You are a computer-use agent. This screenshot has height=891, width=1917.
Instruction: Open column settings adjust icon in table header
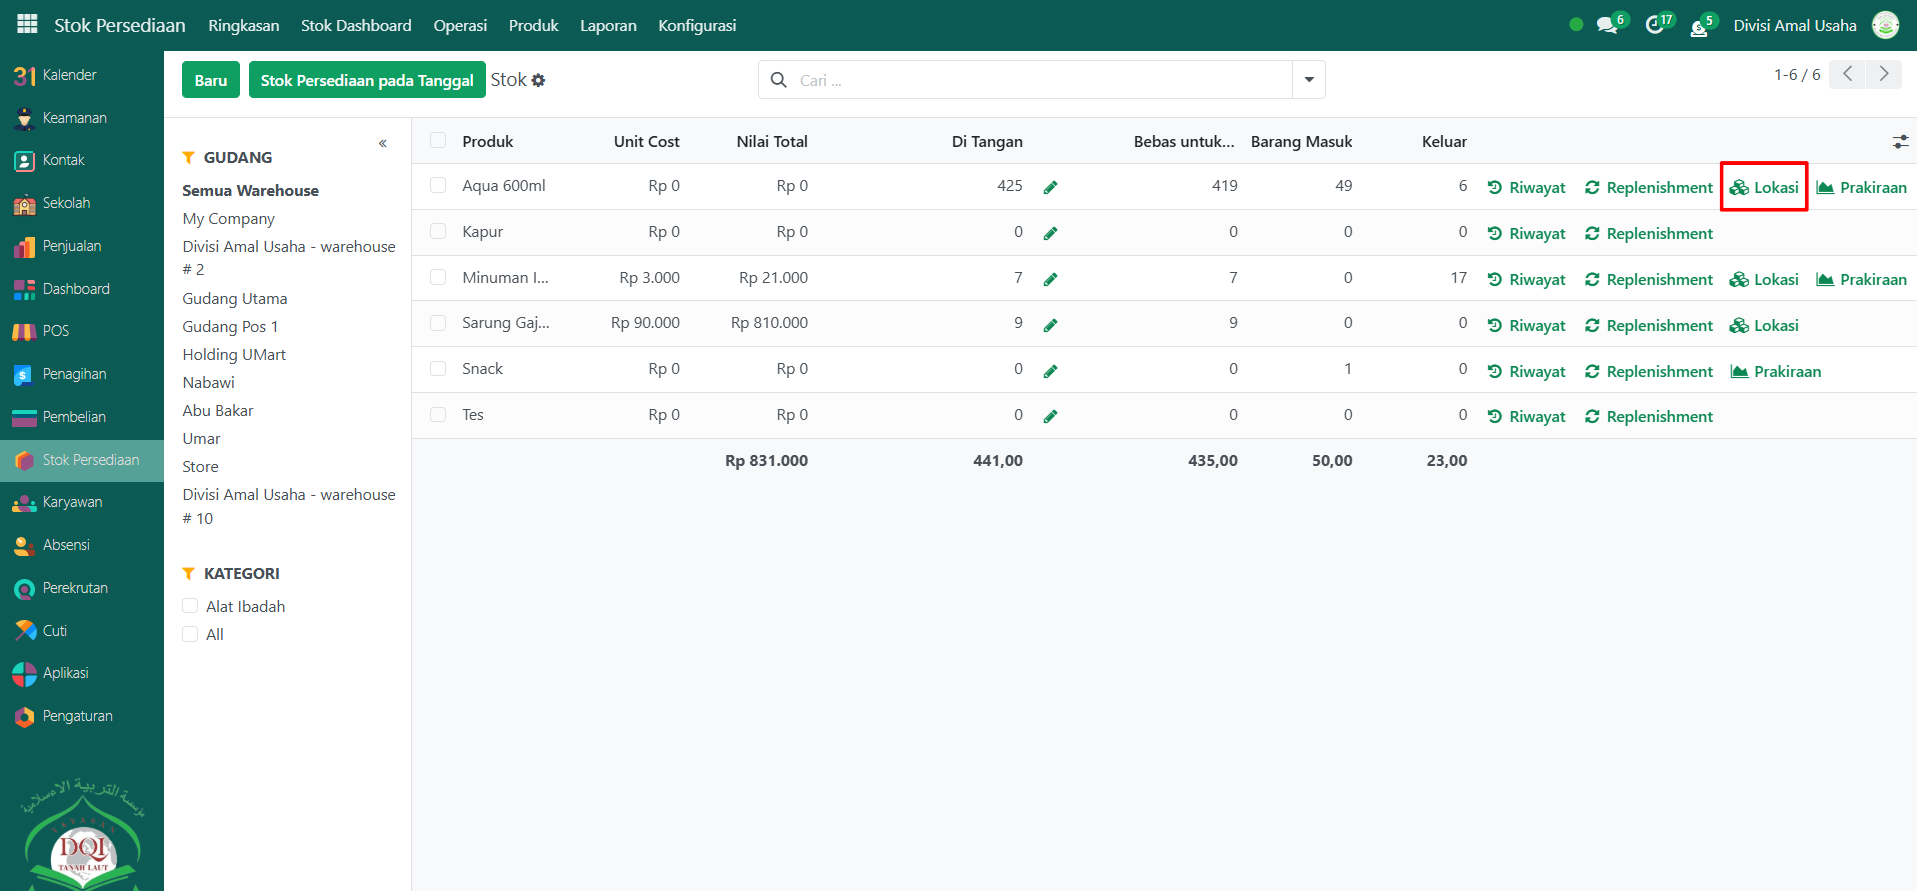[1900, 142]
